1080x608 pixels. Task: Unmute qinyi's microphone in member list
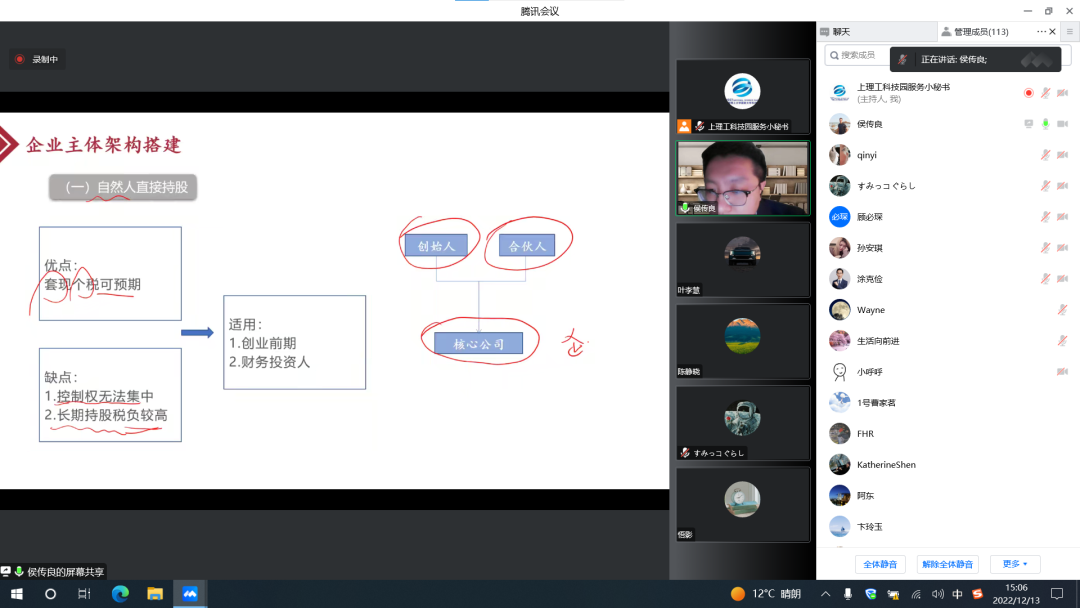pos(1046,155)
